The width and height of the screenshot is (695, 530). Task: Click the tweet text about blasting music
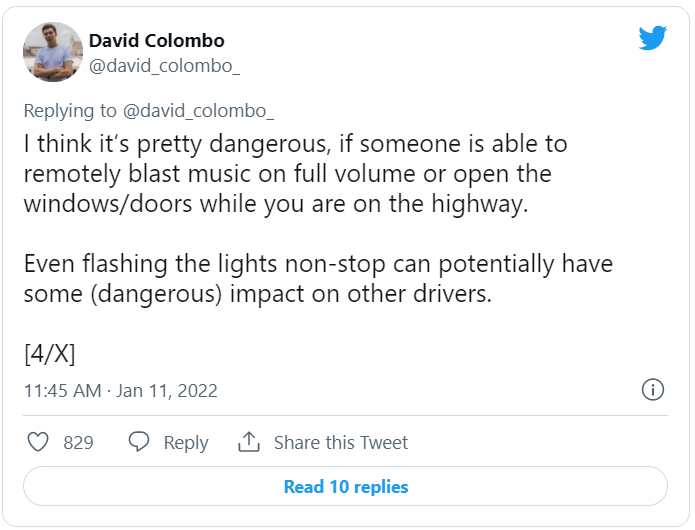[x=296, y=174]
